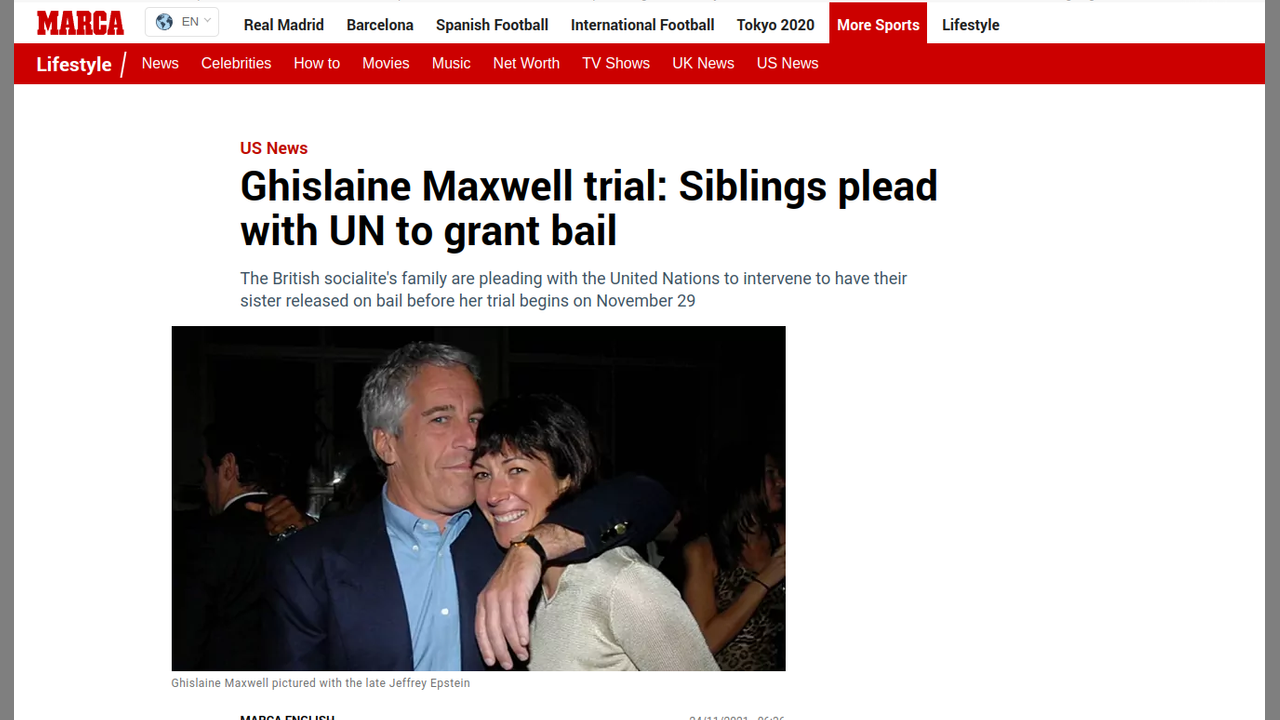Screen dimensions: 1280x720
Task: Click the globe language icon
Action: (x=165, y=22)
